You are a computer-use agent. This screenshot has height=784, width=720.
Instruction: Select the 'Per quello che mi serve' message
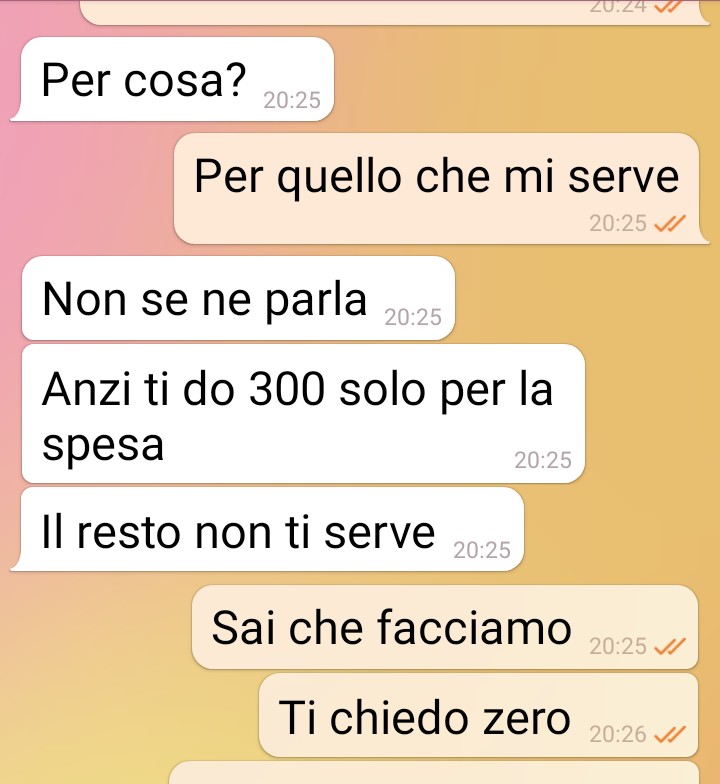(441, 188)
